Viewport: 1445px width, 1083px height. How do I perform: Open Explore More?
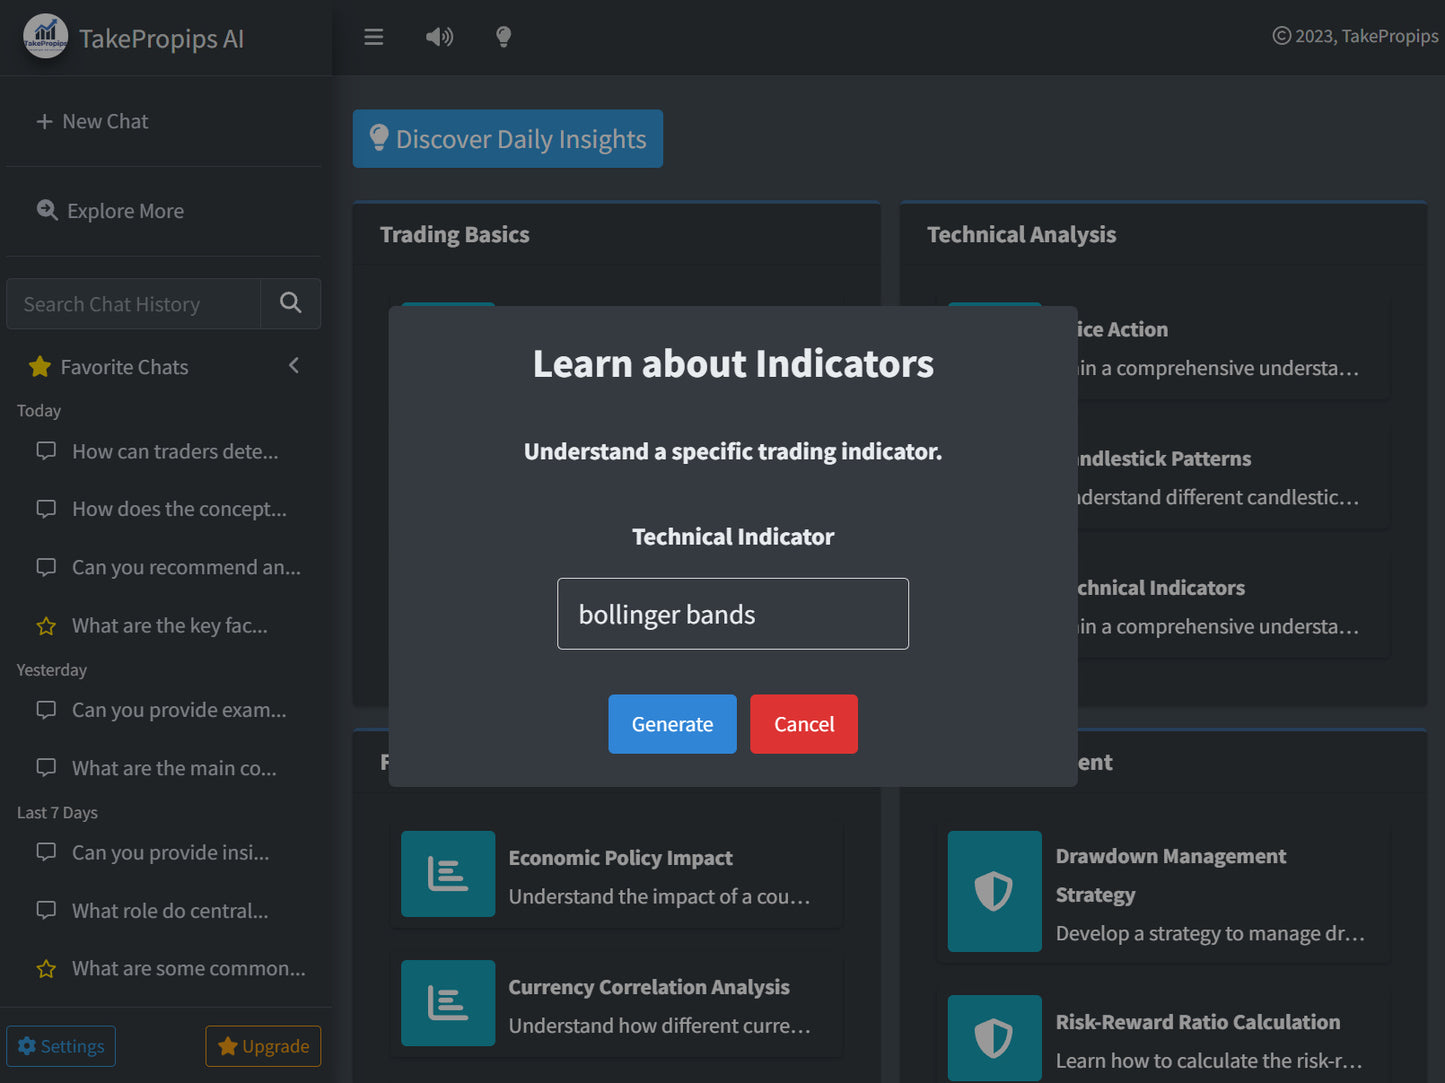coord(111,211)
